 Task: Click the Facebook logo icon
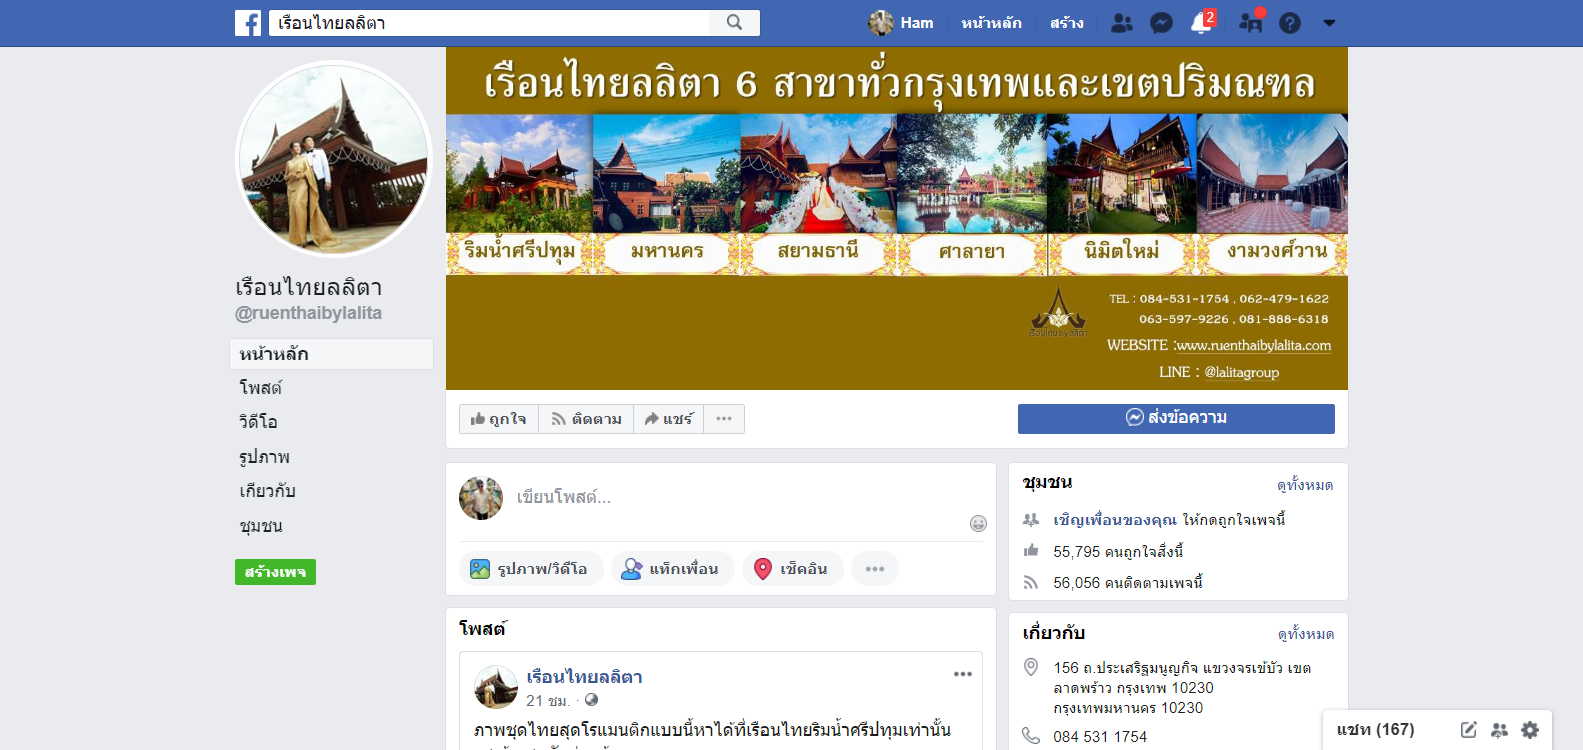(248, 23)
